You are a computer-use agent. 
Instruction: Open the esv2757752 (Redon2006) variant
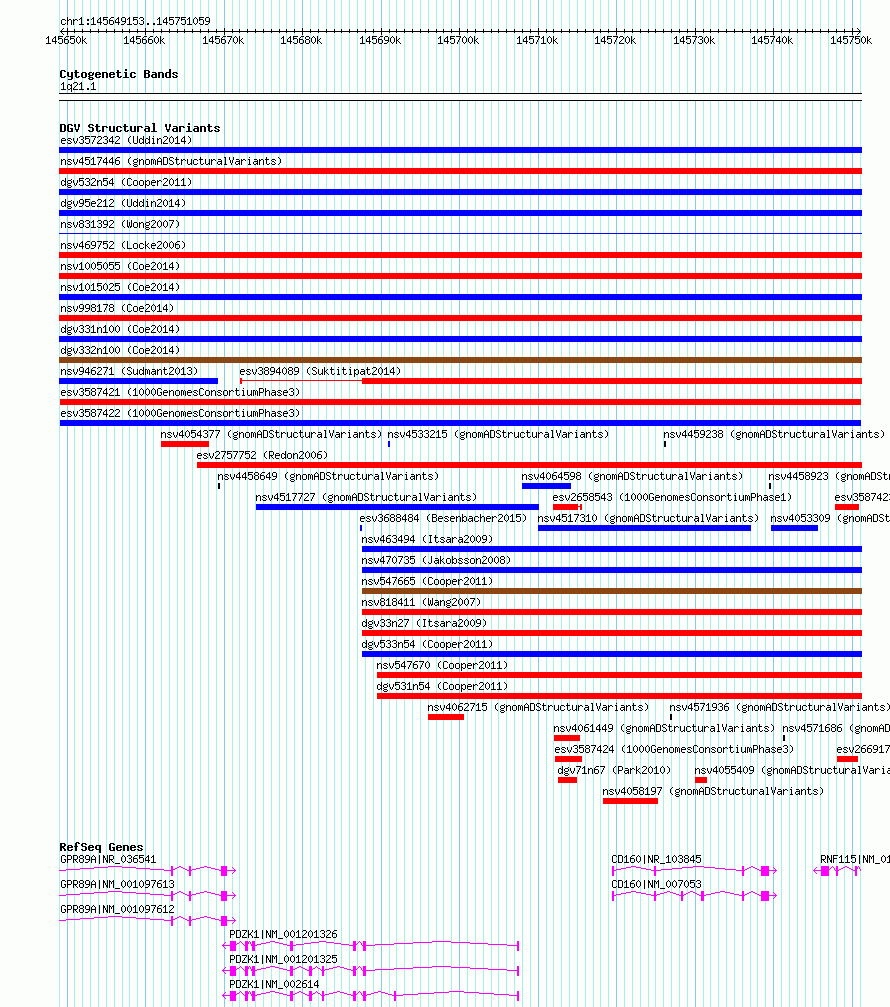click(262, 455)
